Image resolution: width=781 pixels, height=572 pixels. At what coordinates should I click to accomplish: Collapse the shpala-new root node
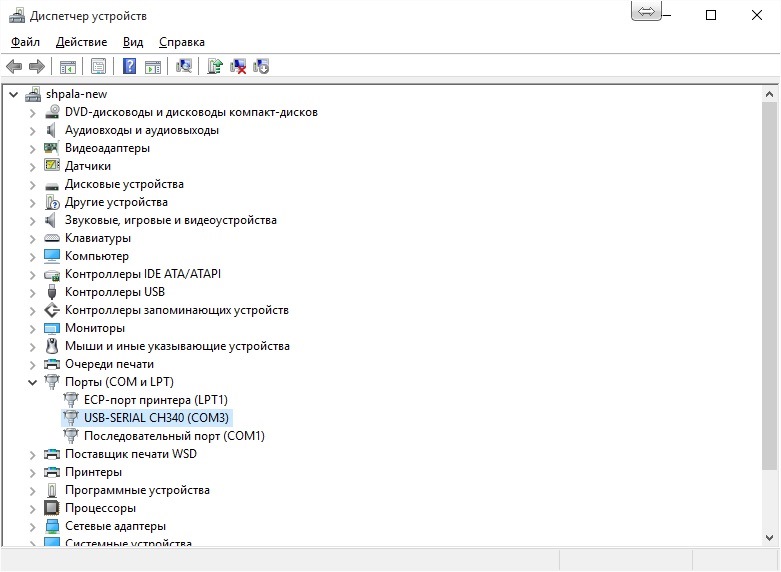14,94
